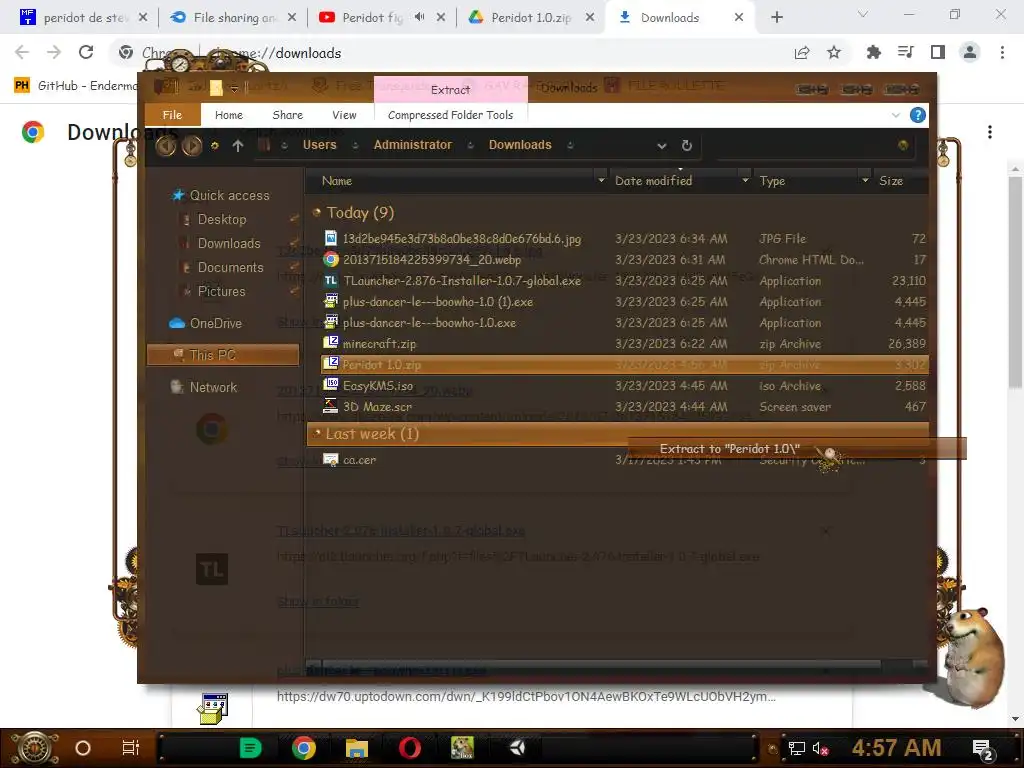This screenshot has height=768, width=1024.
Task: Click Administrator in the address breadcrumb
Action: [x=413, y=145]
